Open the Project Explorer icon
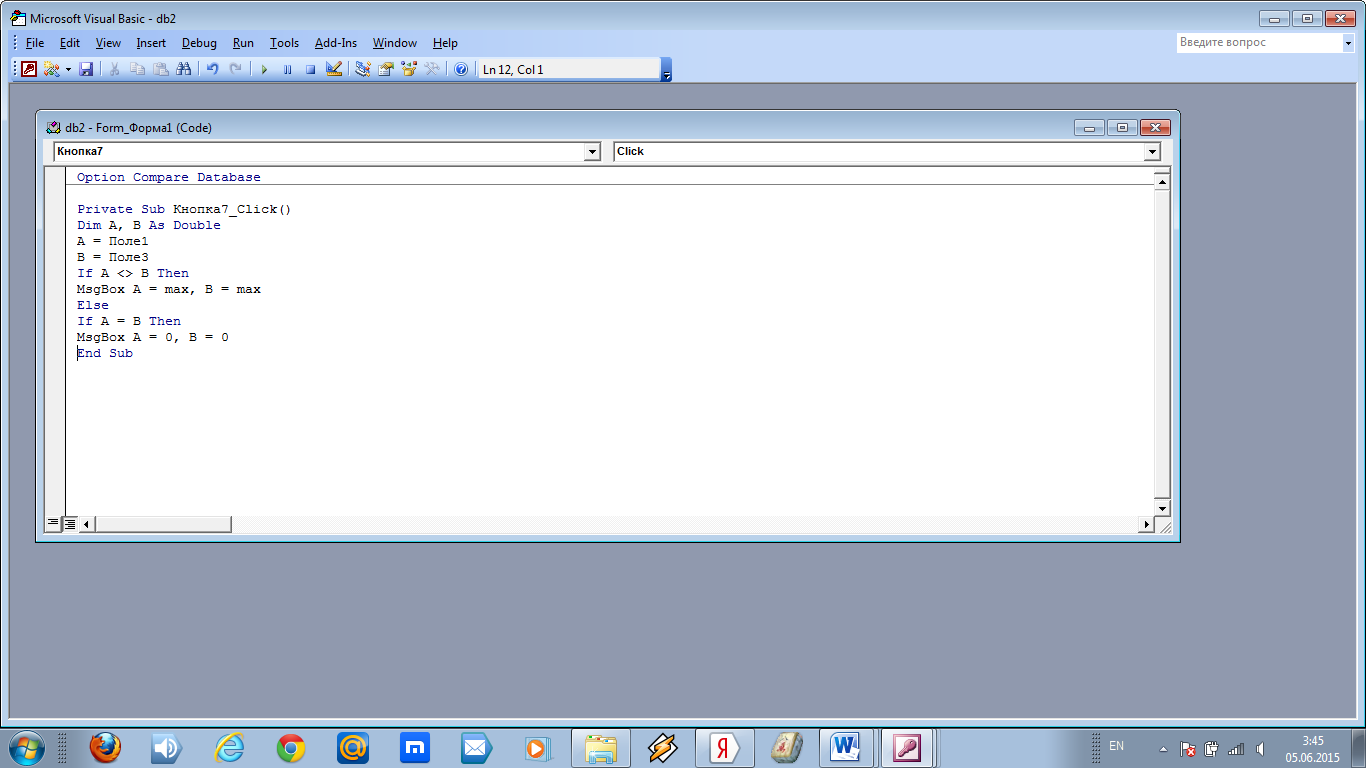The image size is (1366, 768). tap(362, 69)
